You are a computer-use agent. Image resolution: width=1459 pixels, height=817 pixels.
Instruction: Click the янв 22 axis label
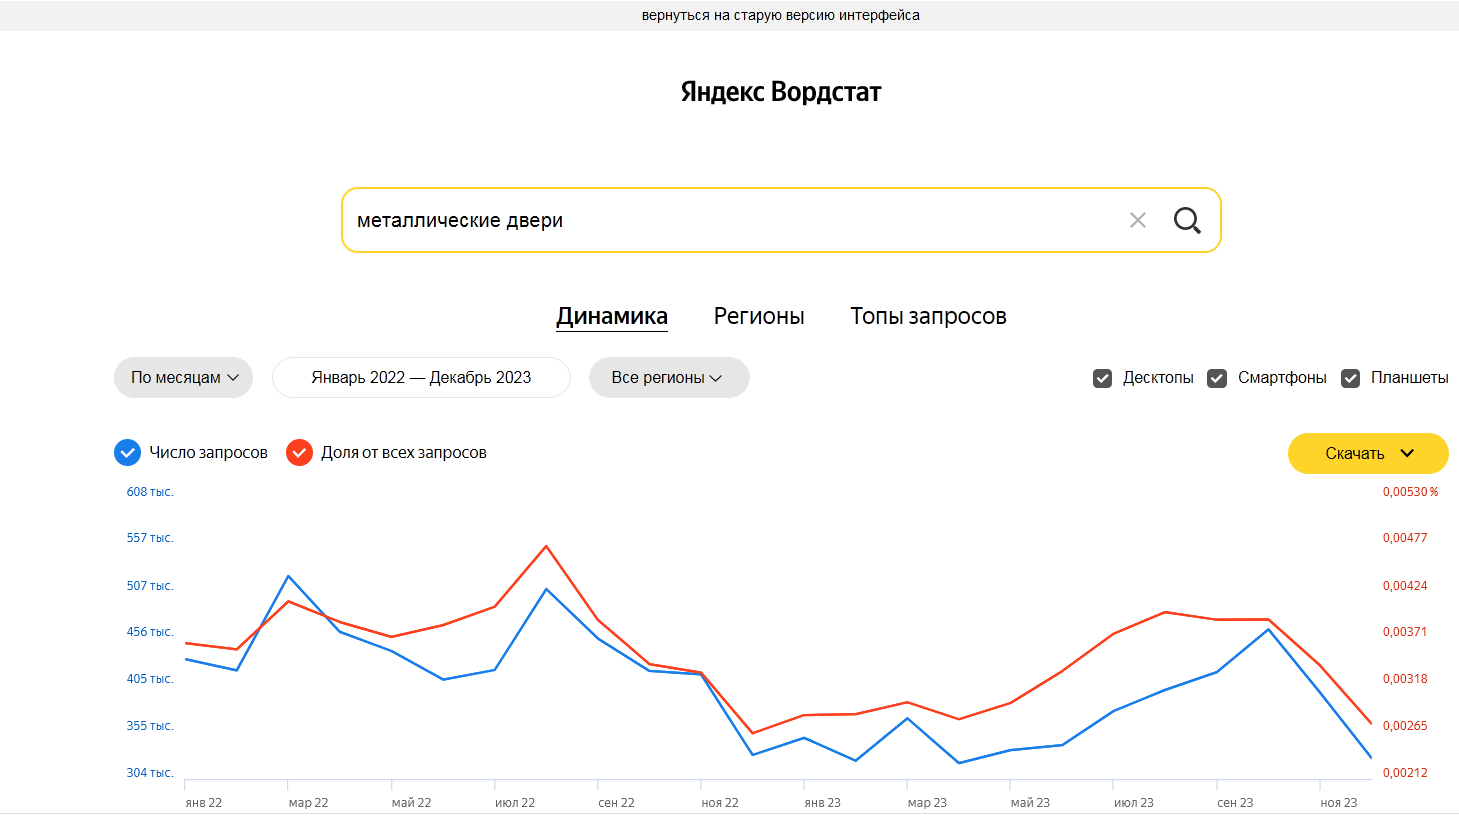[x=204, y=803]
